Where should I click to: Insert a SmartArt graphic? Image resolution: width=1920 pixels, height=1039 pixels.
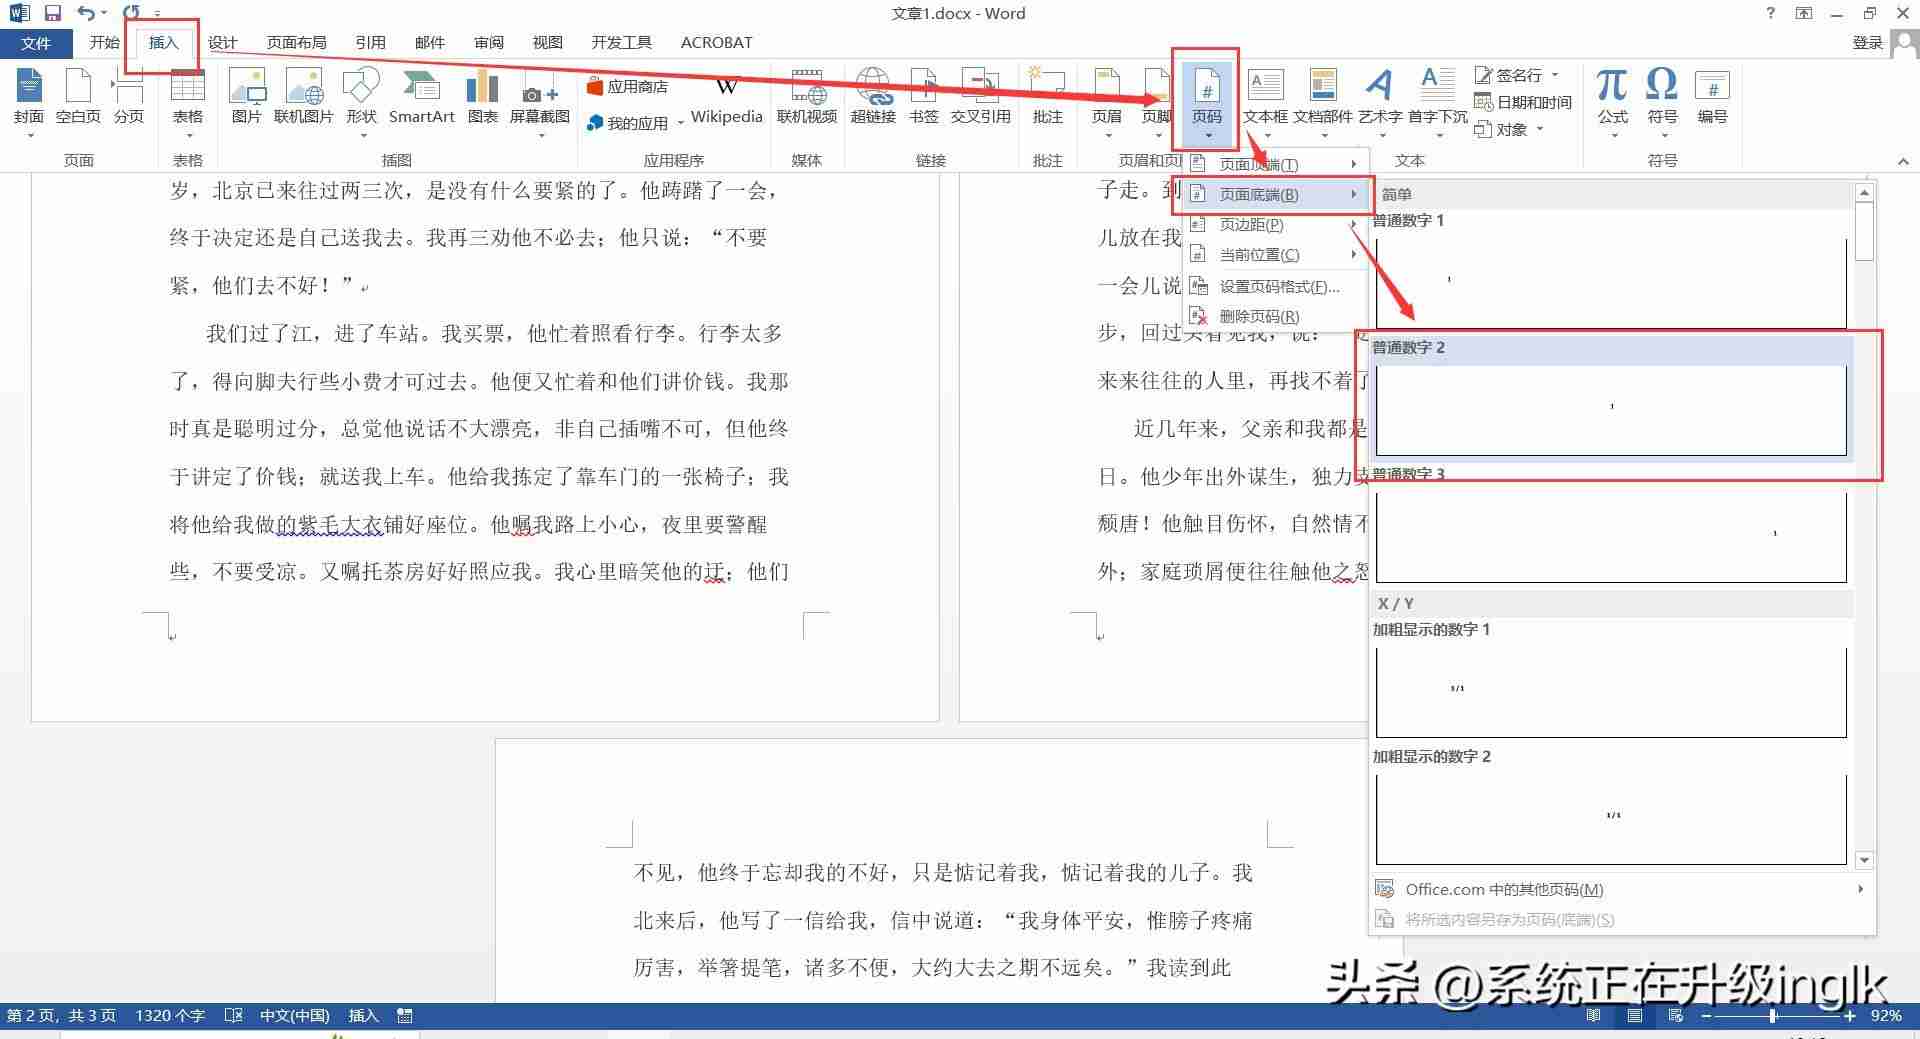pos(421,98)
